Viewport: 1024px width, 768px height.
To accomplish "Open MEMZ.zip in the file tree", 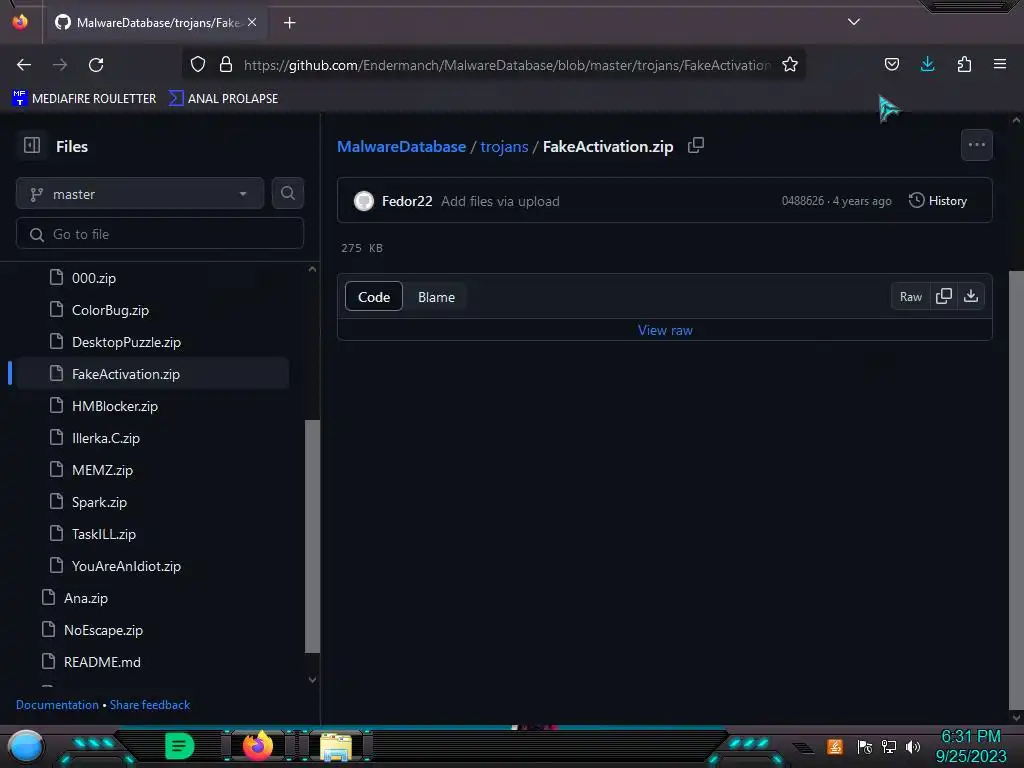I will 102,470.
